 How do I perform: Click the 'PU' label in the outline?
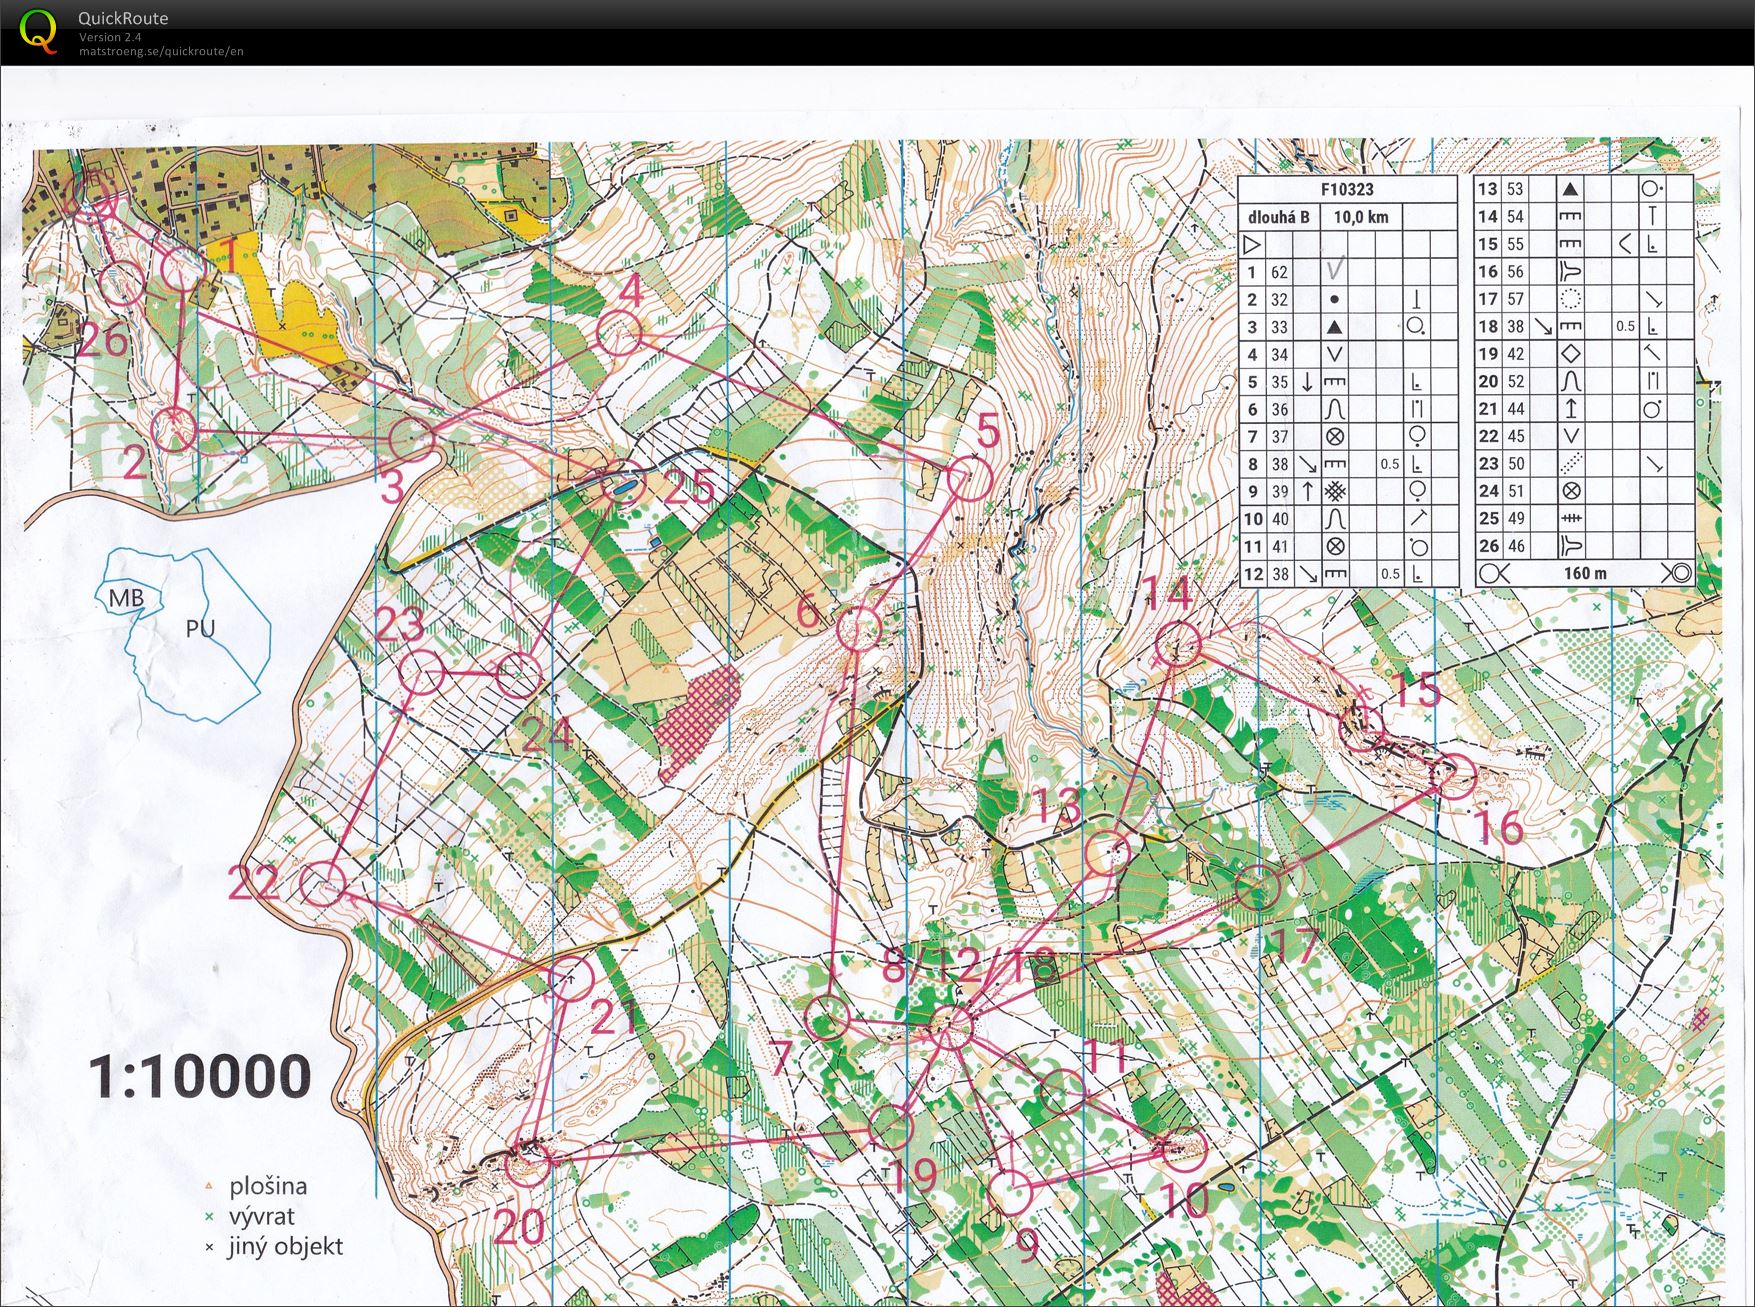[200, 628]
